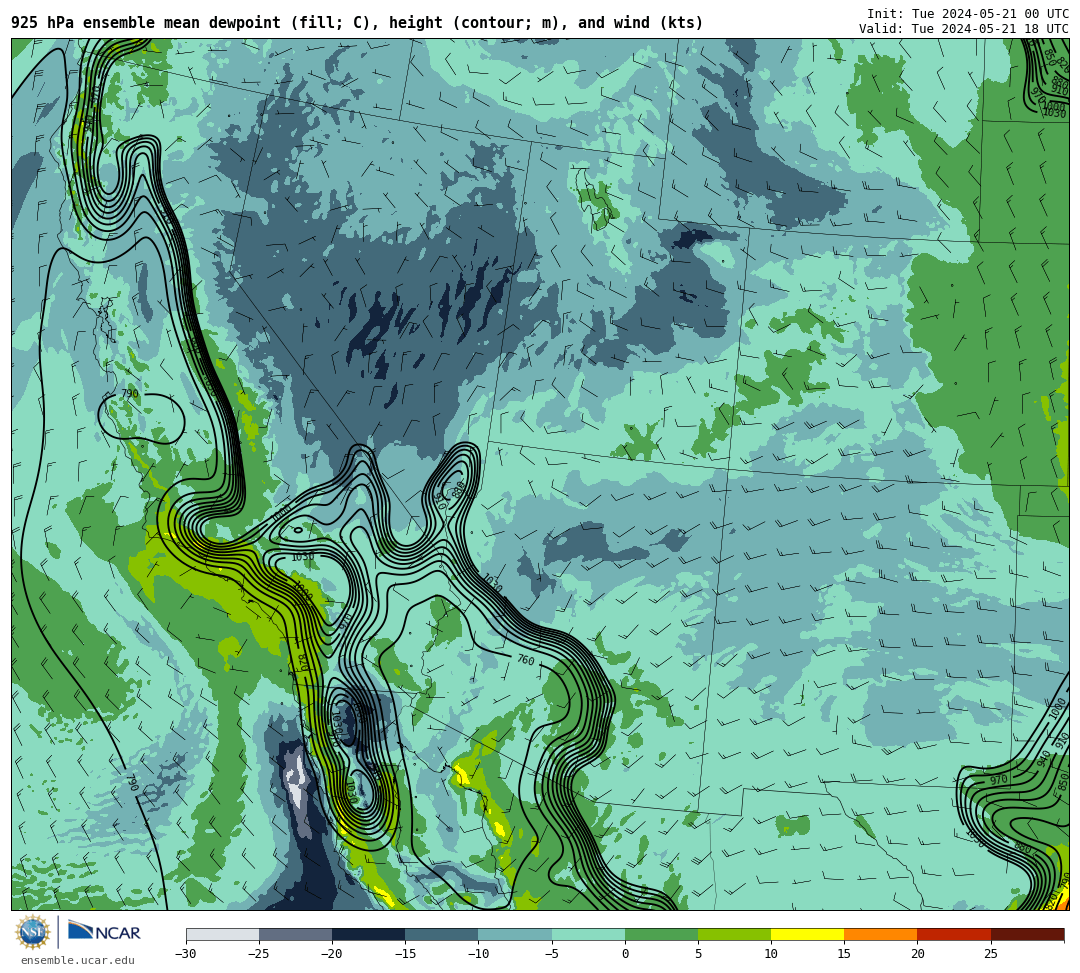Click the 5 colorbar tick label
The width and height of the screenshot is (1080, 973).
pos(698,954)
